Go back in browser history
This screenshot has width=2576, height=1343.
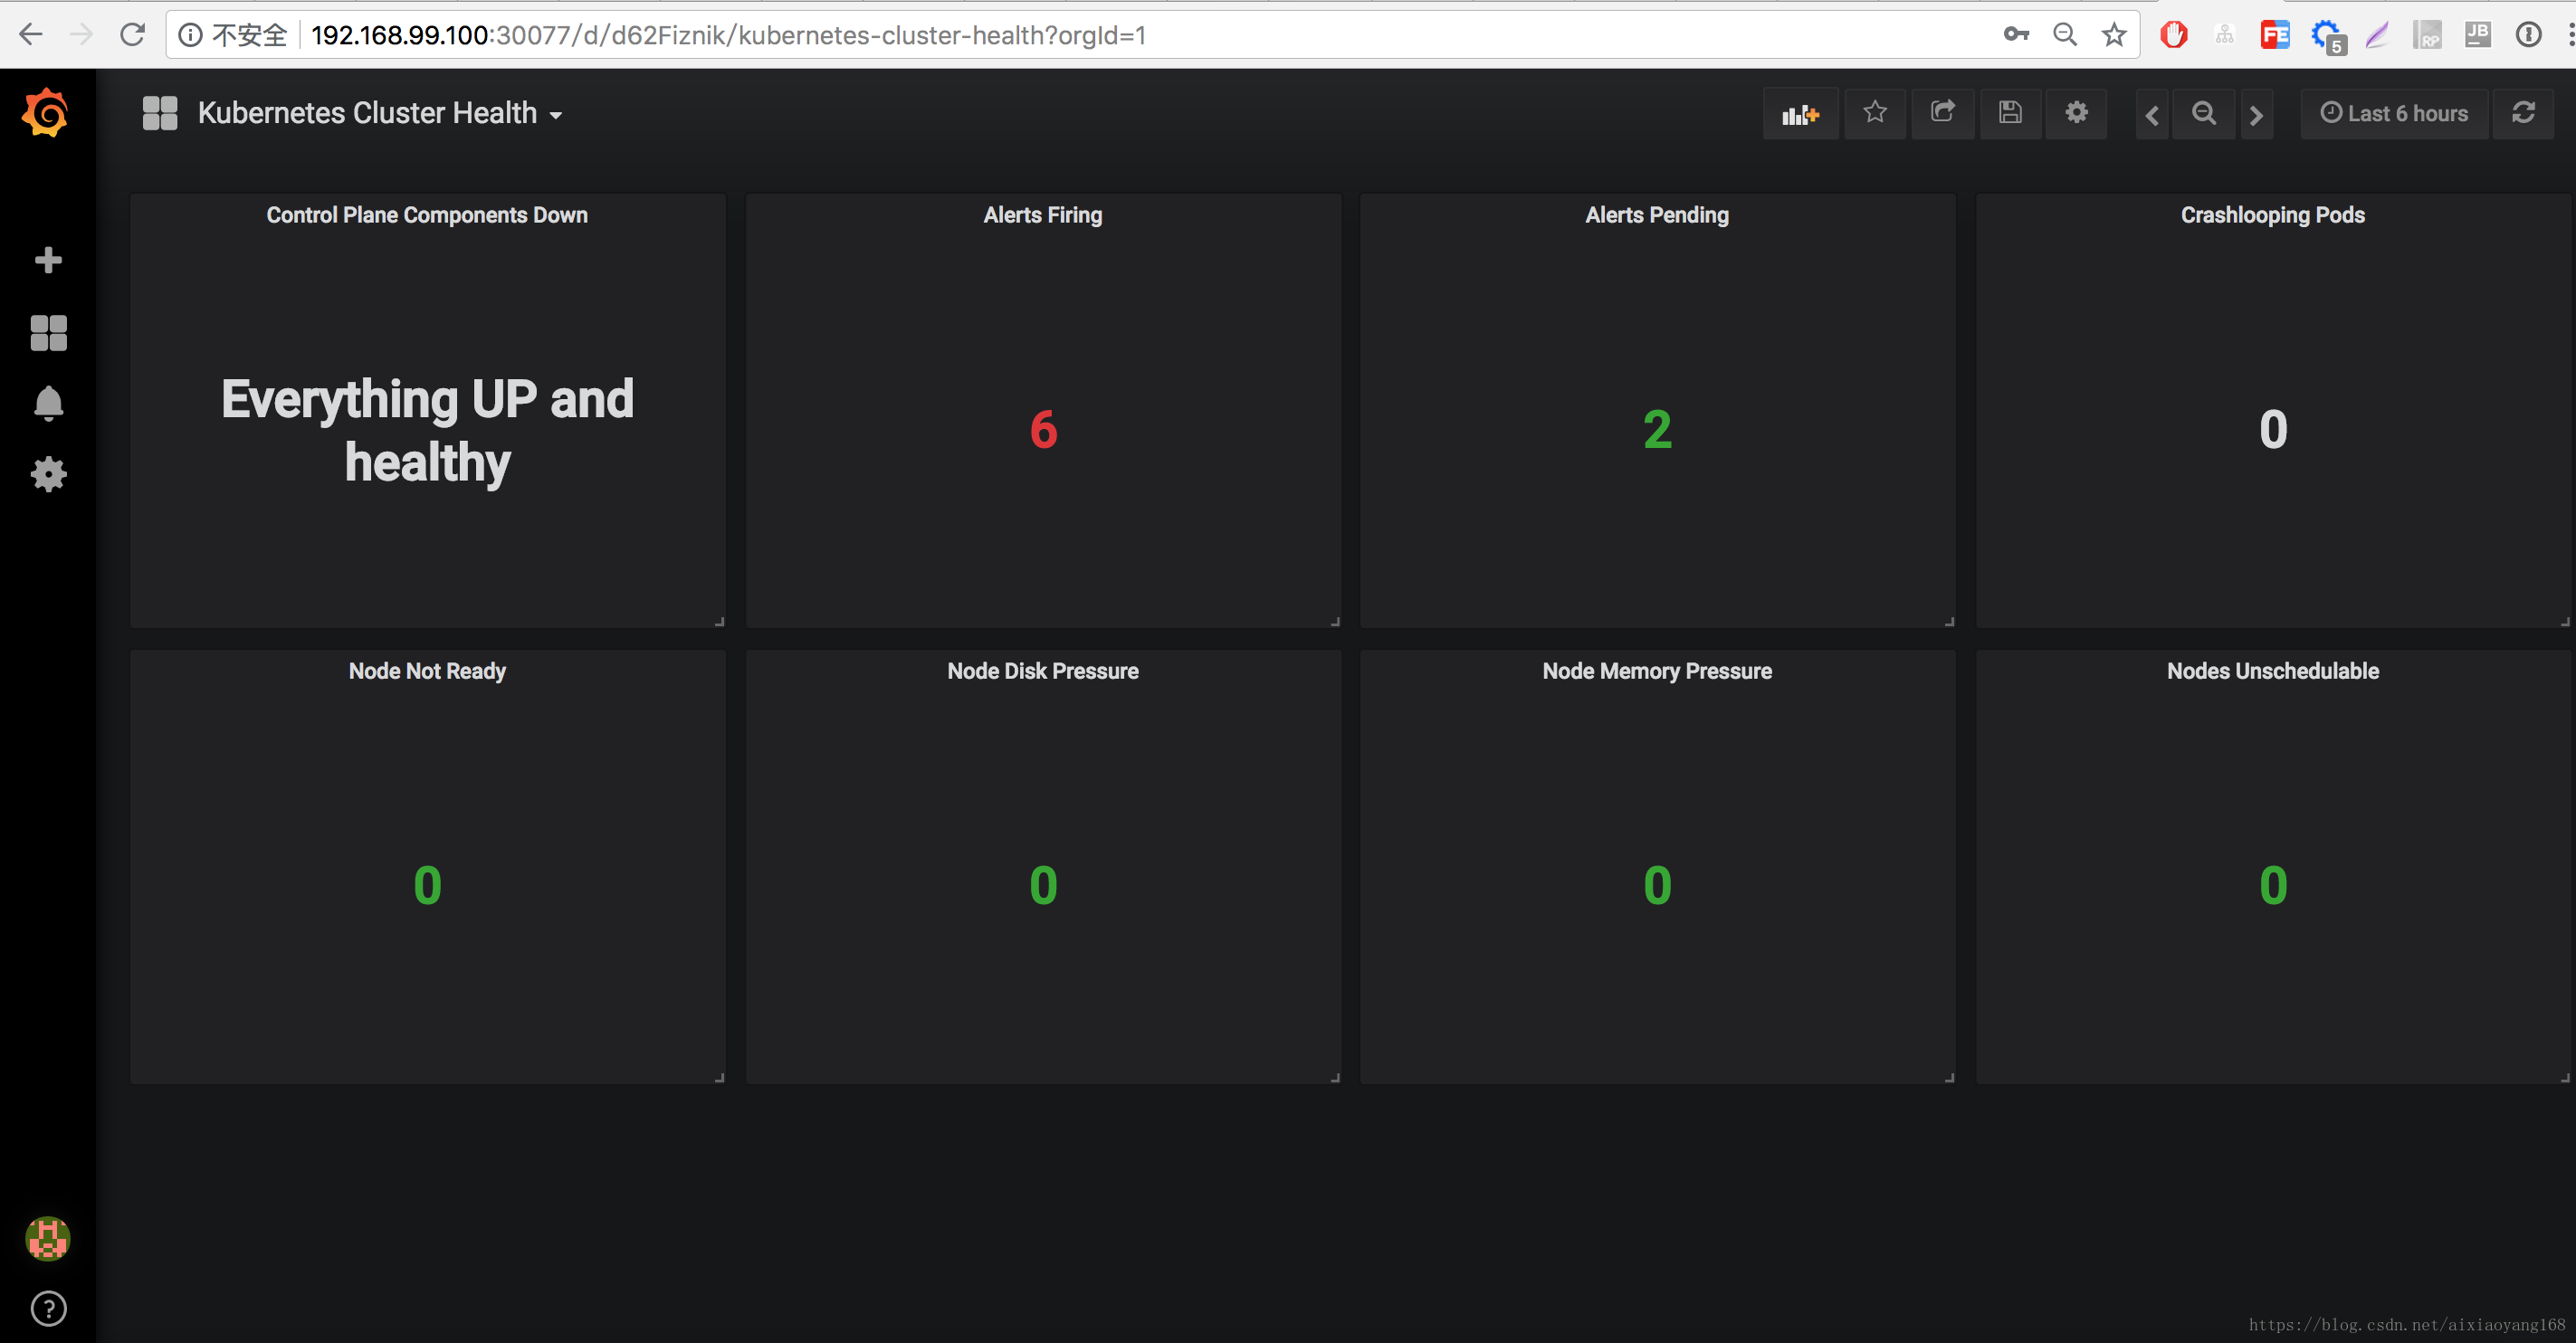[x=31, y=35]
